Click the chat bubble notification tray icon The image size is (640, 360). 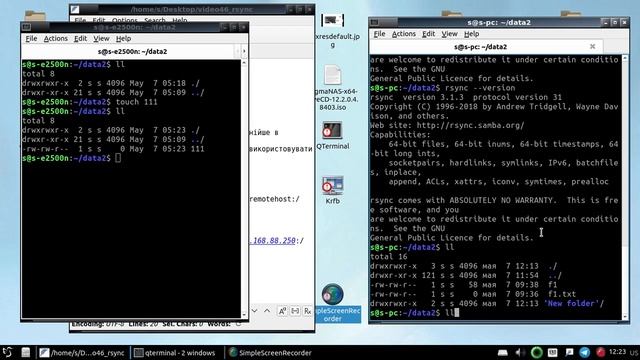pos(569,352)
